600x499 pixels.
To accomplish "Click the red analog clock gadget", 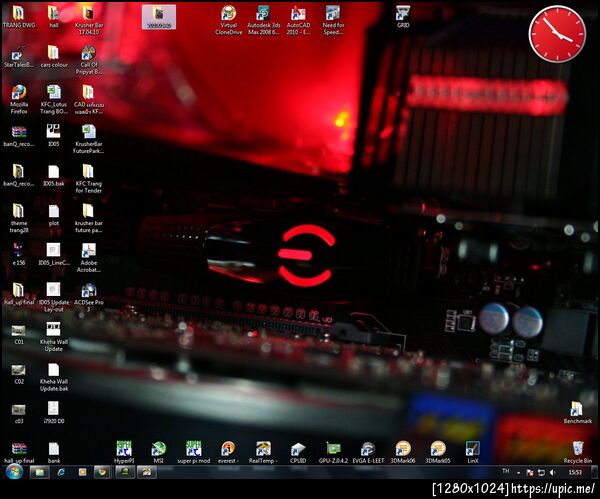I will [557, 34].
